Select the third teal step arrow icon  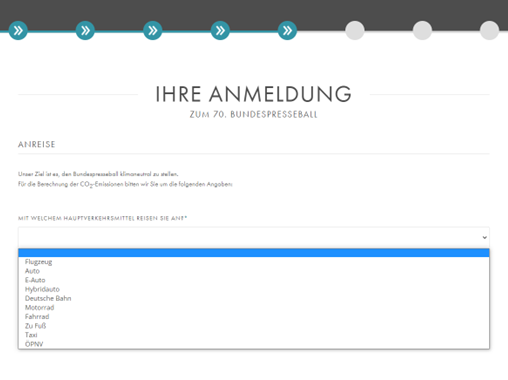pyautogui.click(x=153, y=31)
